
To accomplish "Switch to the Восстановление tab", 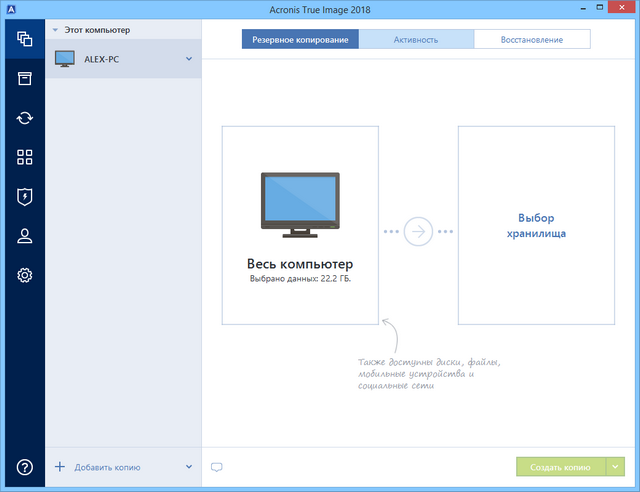I will (532, 39).
